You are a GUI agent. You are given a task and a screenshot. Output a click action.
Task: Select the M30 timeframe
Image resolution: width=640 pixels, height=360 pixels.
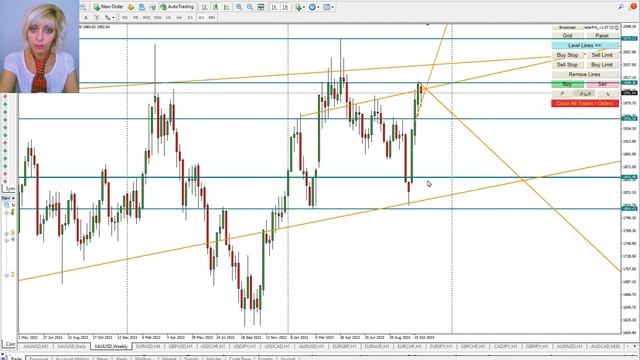(x=158, y=18)
